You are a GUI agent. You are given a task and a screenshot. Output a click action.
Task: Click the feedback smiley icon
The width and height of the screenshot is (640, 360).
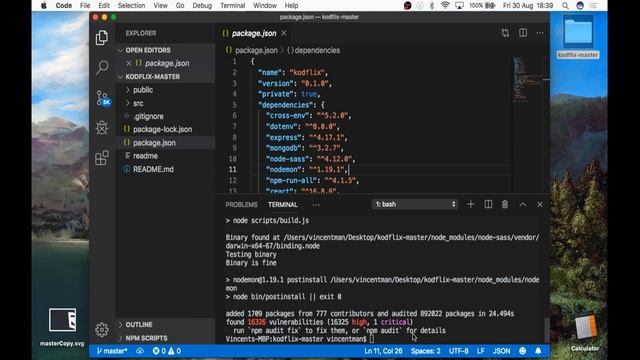[522, 351]
